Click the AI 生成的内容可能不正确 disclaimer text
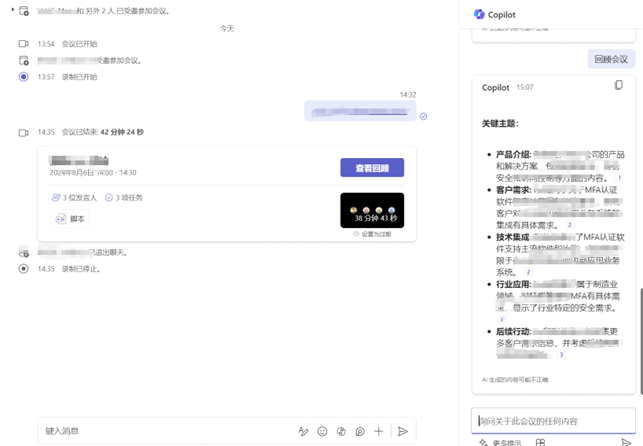643x446 pixels. (515, 380)
